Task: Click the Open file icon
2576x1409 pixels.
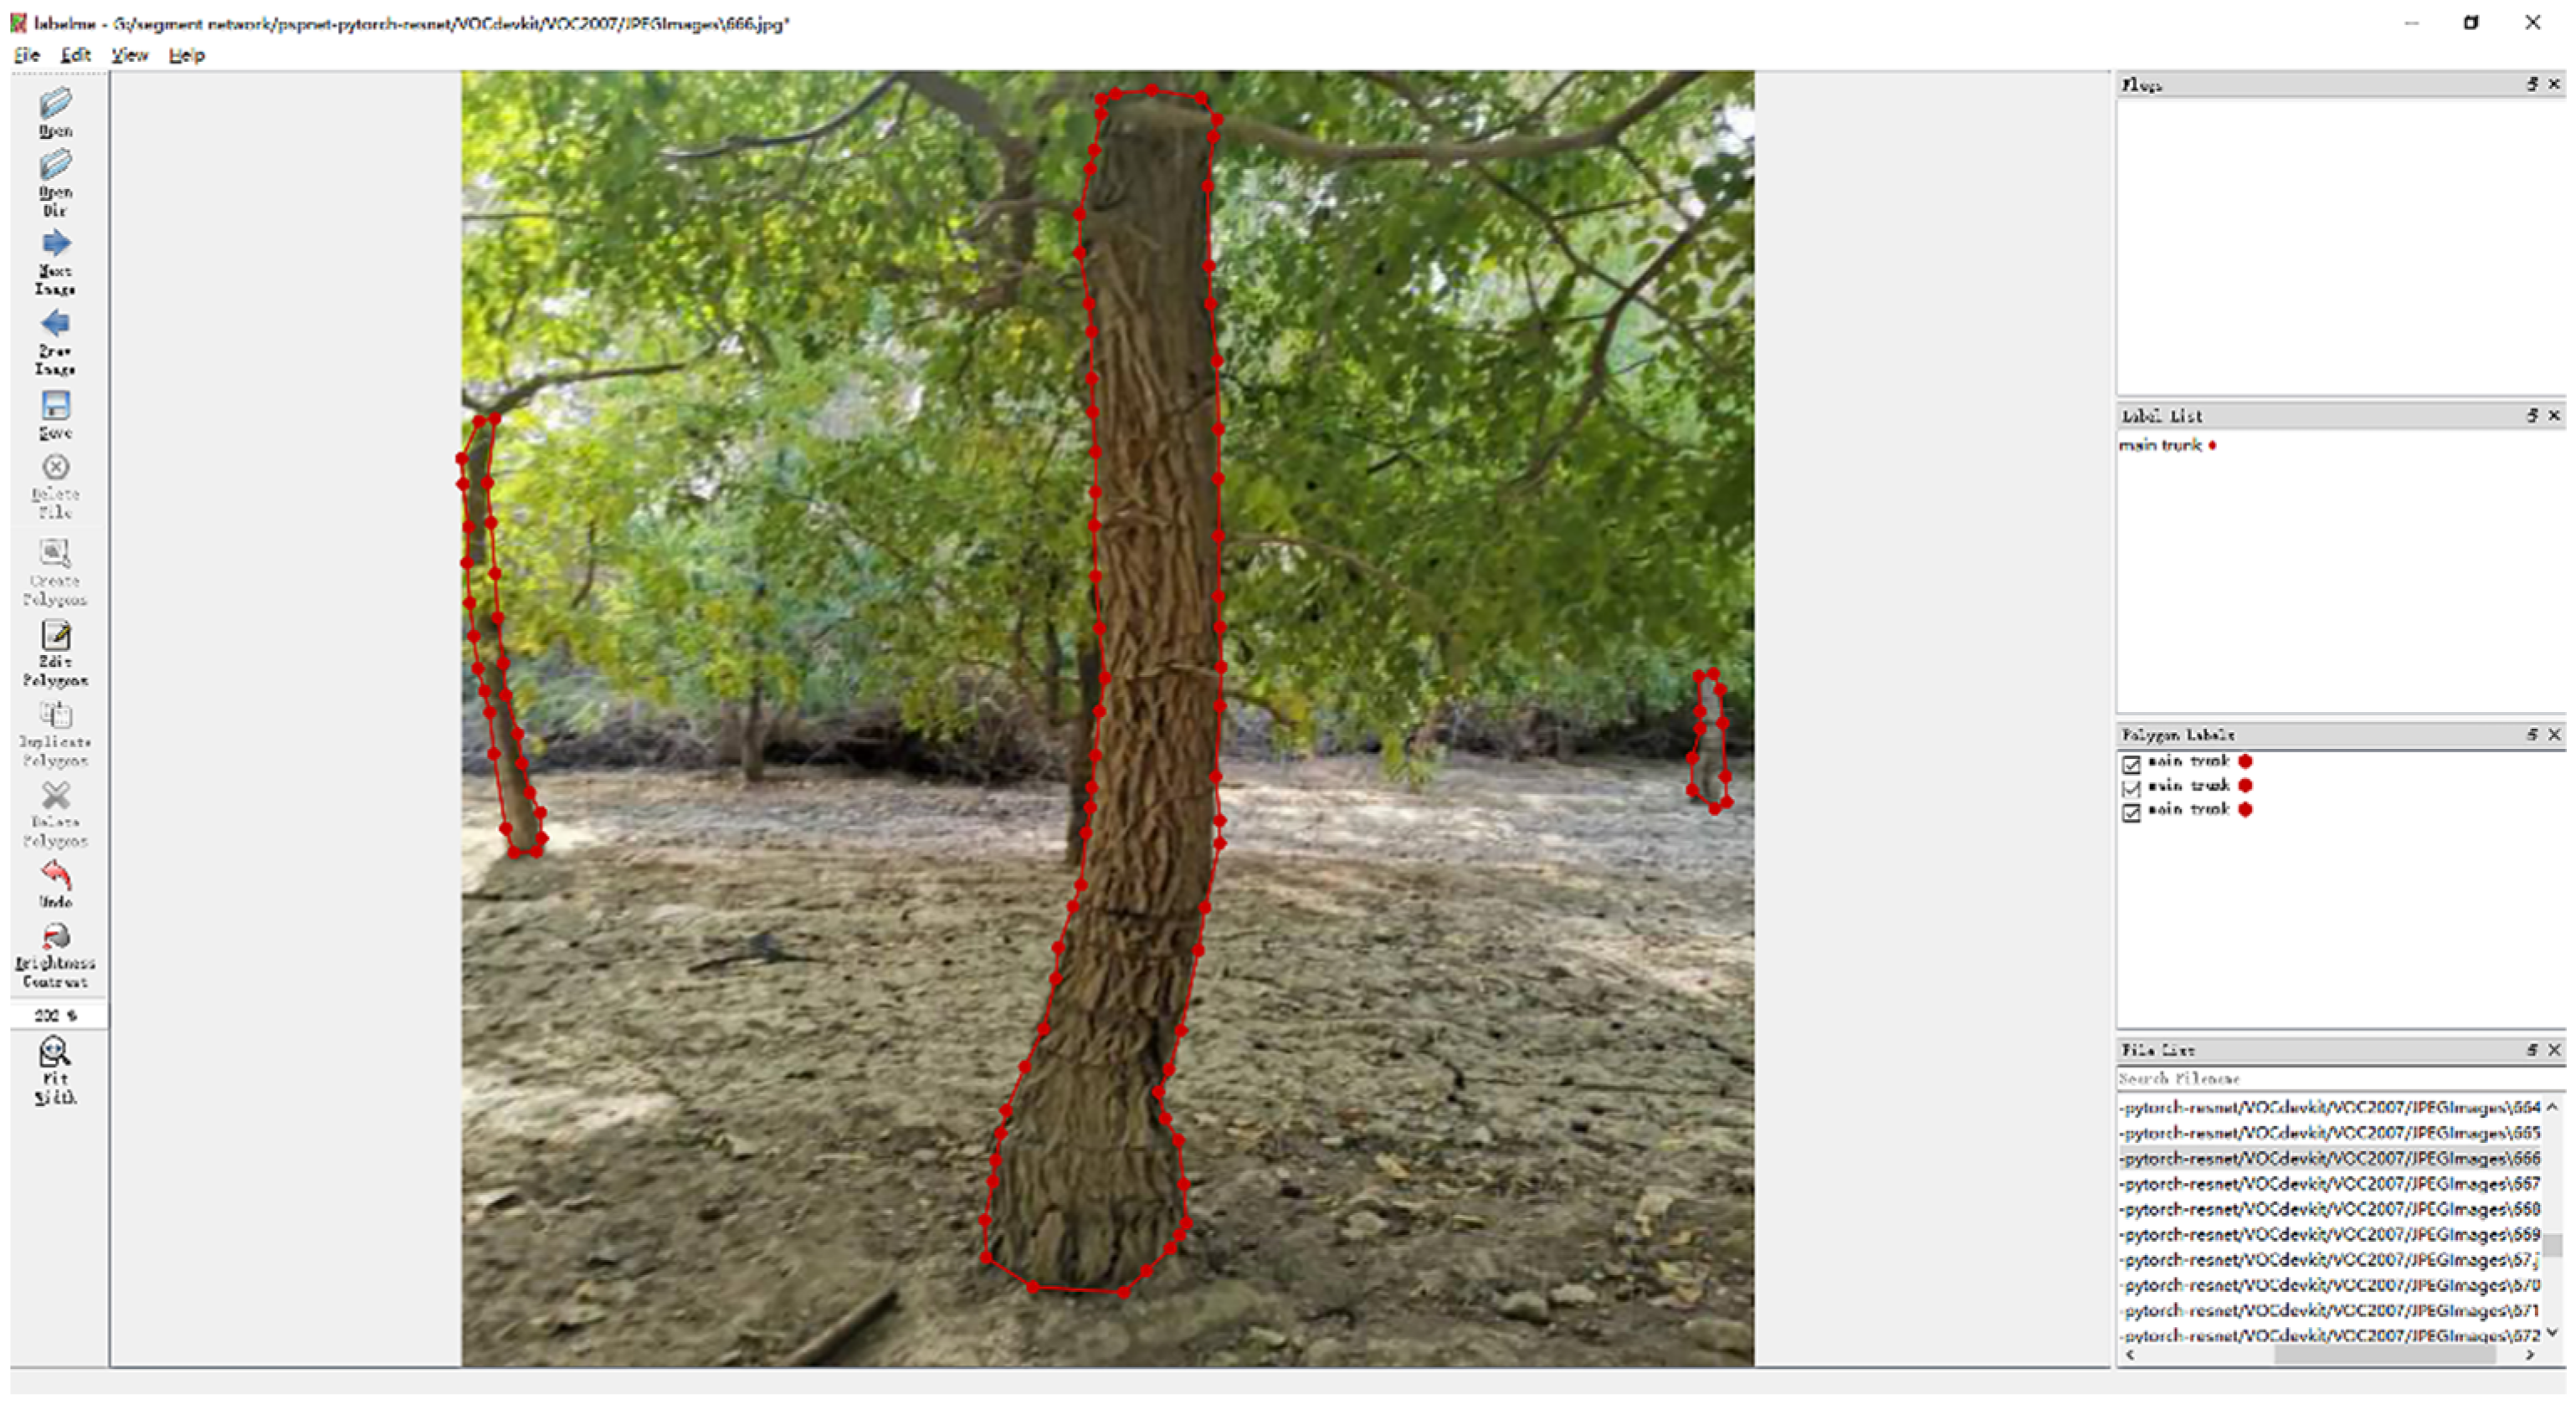Action: [55, 103]
